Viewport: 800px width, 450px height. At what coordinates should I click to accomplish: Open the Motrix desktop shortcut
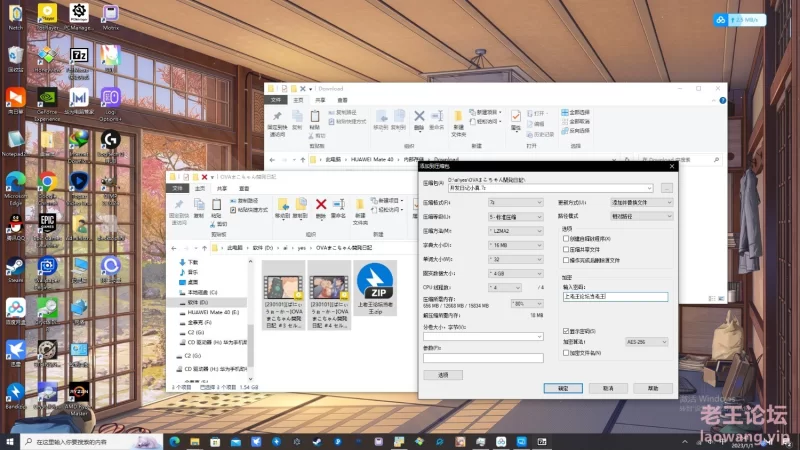point(111,16)
